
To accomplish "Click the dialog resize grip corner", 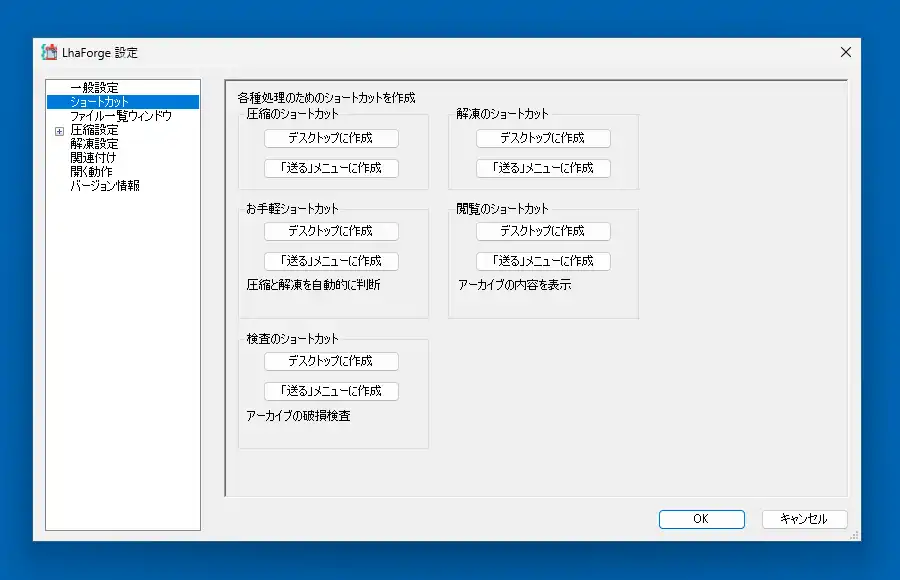I will [x=854, y=535].
